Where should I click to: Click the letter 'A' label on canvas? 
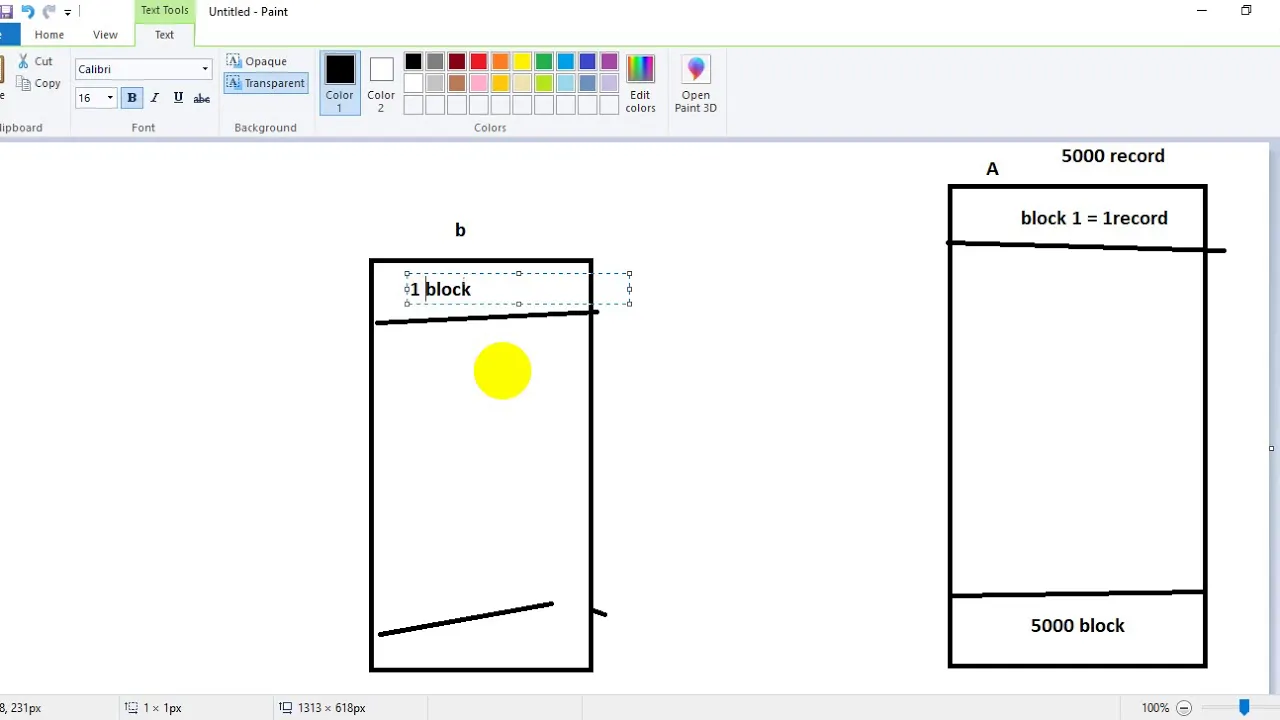(x=992, y=169)
